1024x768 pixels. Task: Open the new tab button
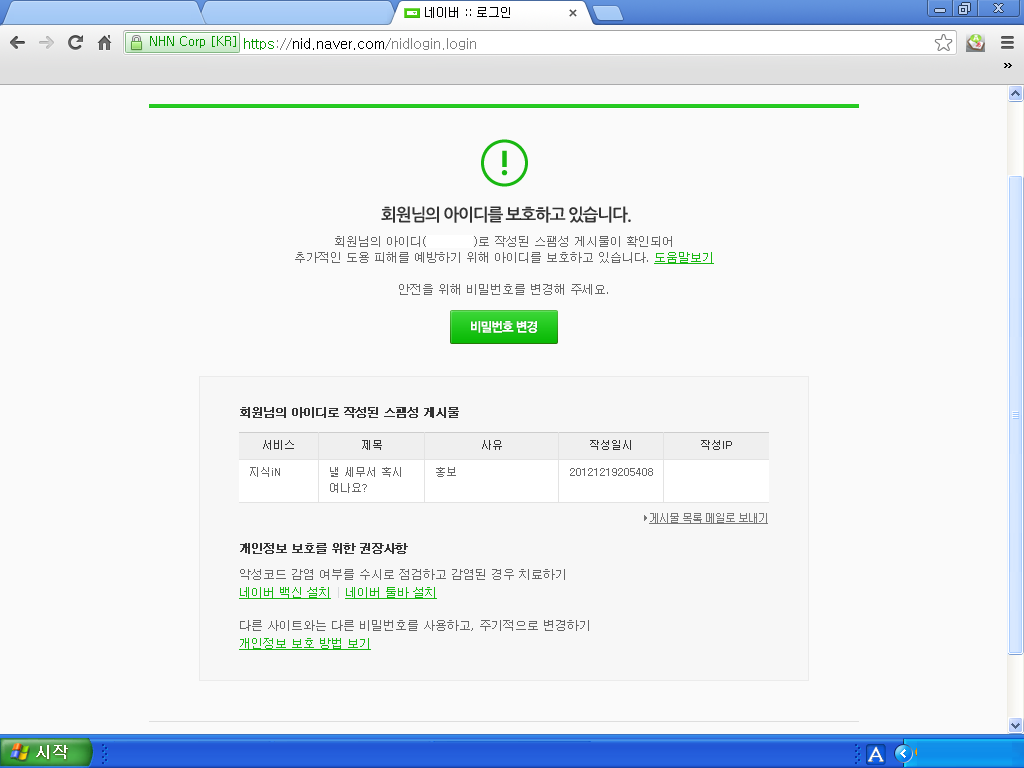tap(607, 13)
